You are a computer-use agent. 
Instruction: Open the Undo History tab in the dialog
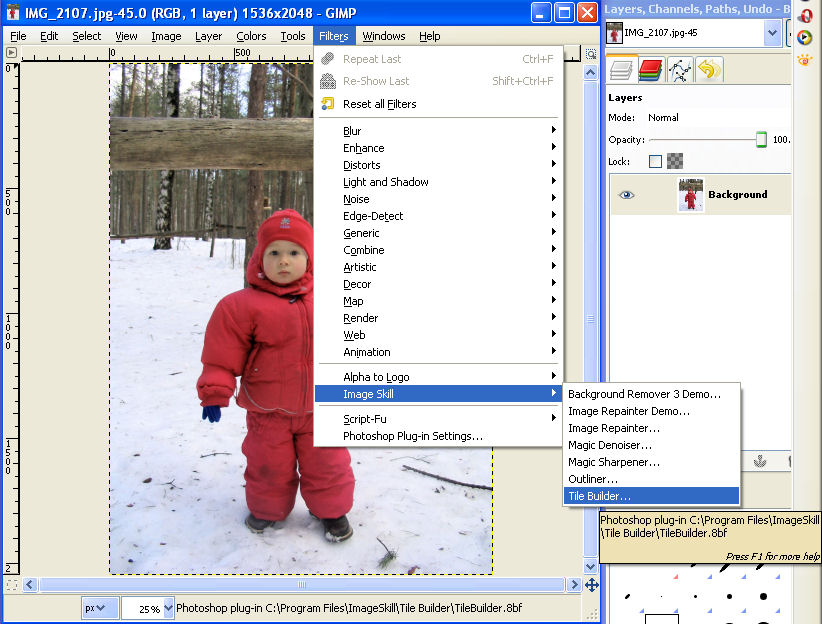pyautogui.click(x=708, y=69)
